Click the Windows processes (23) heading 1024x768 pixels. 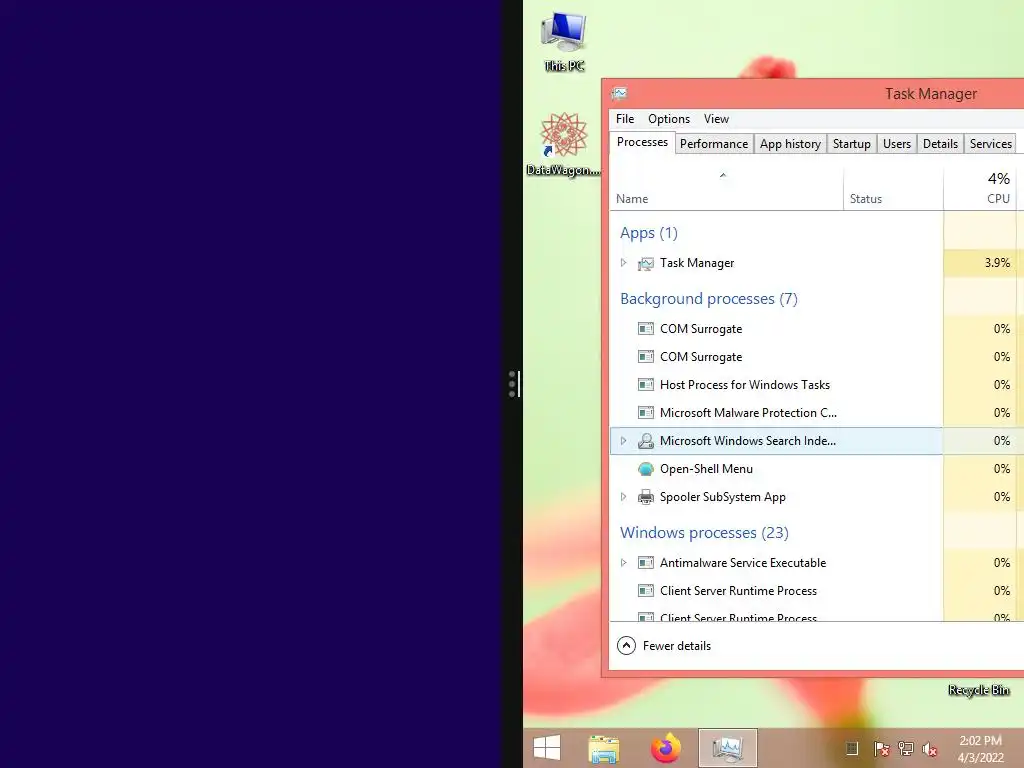pyautogui.click(x=704, y=533)
